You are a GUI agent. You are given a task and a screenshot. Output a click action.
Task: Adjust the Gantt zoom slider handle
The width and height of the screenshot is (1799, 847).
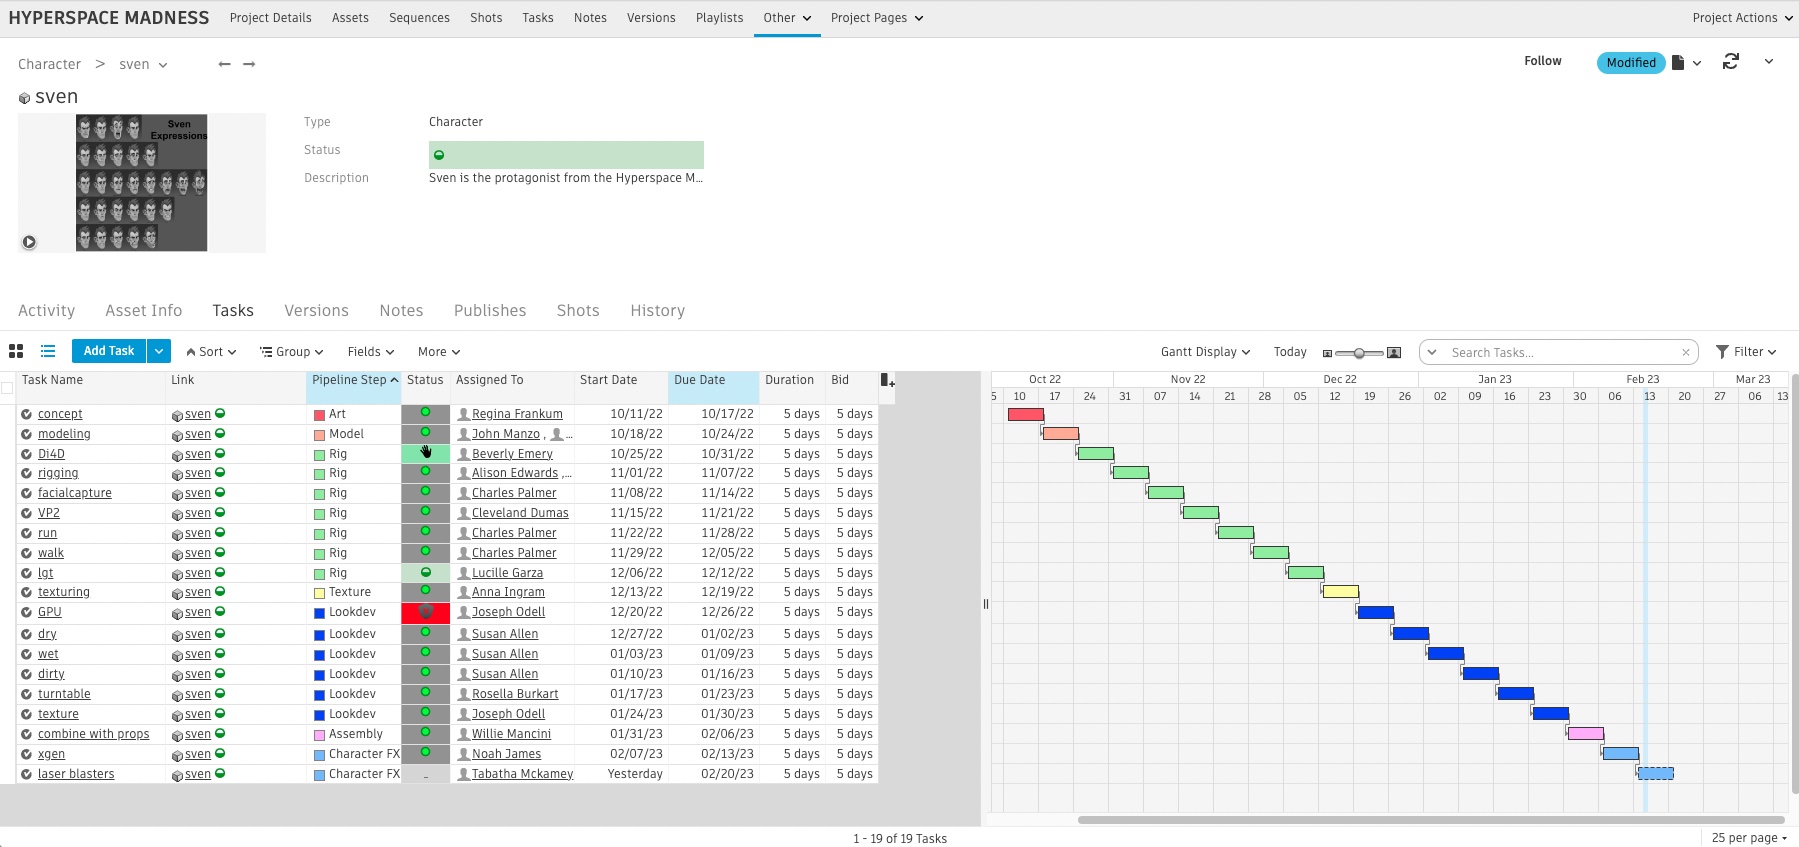pyautogui.click(x=1359, y=353)
